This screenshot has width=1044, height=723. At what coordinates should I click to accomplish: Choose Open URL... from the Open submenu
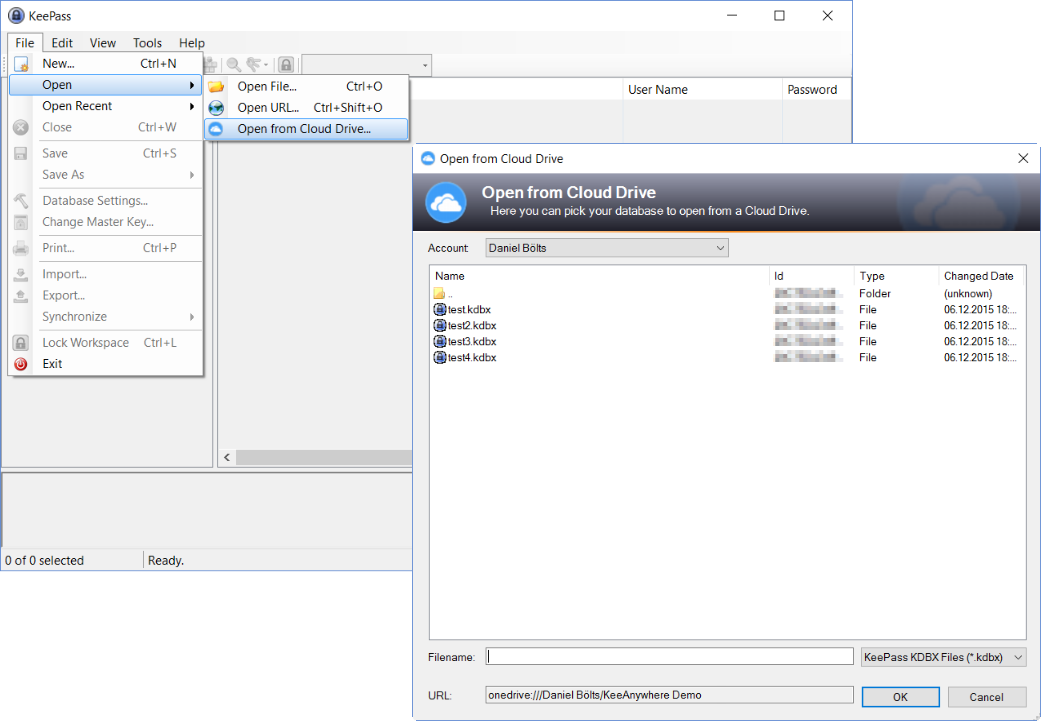click(x=306, y=108)
